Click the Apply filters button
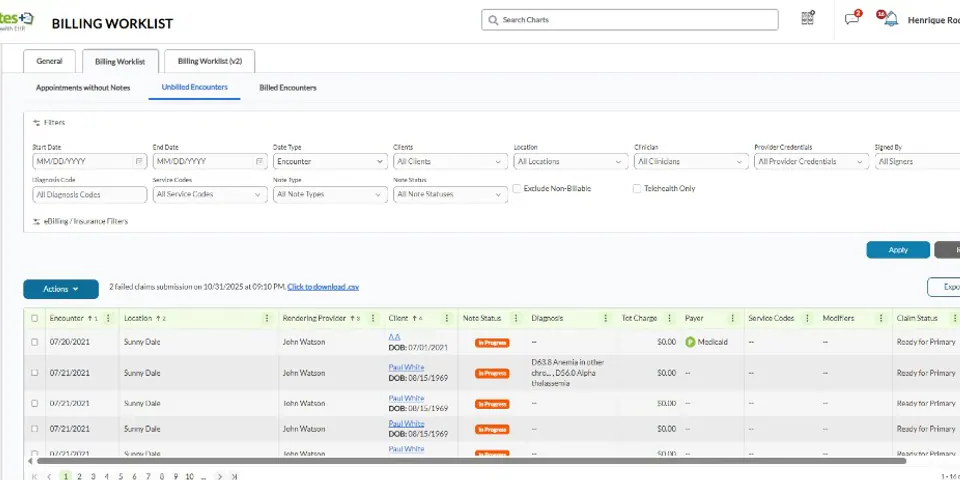 [x=898, y=250]
